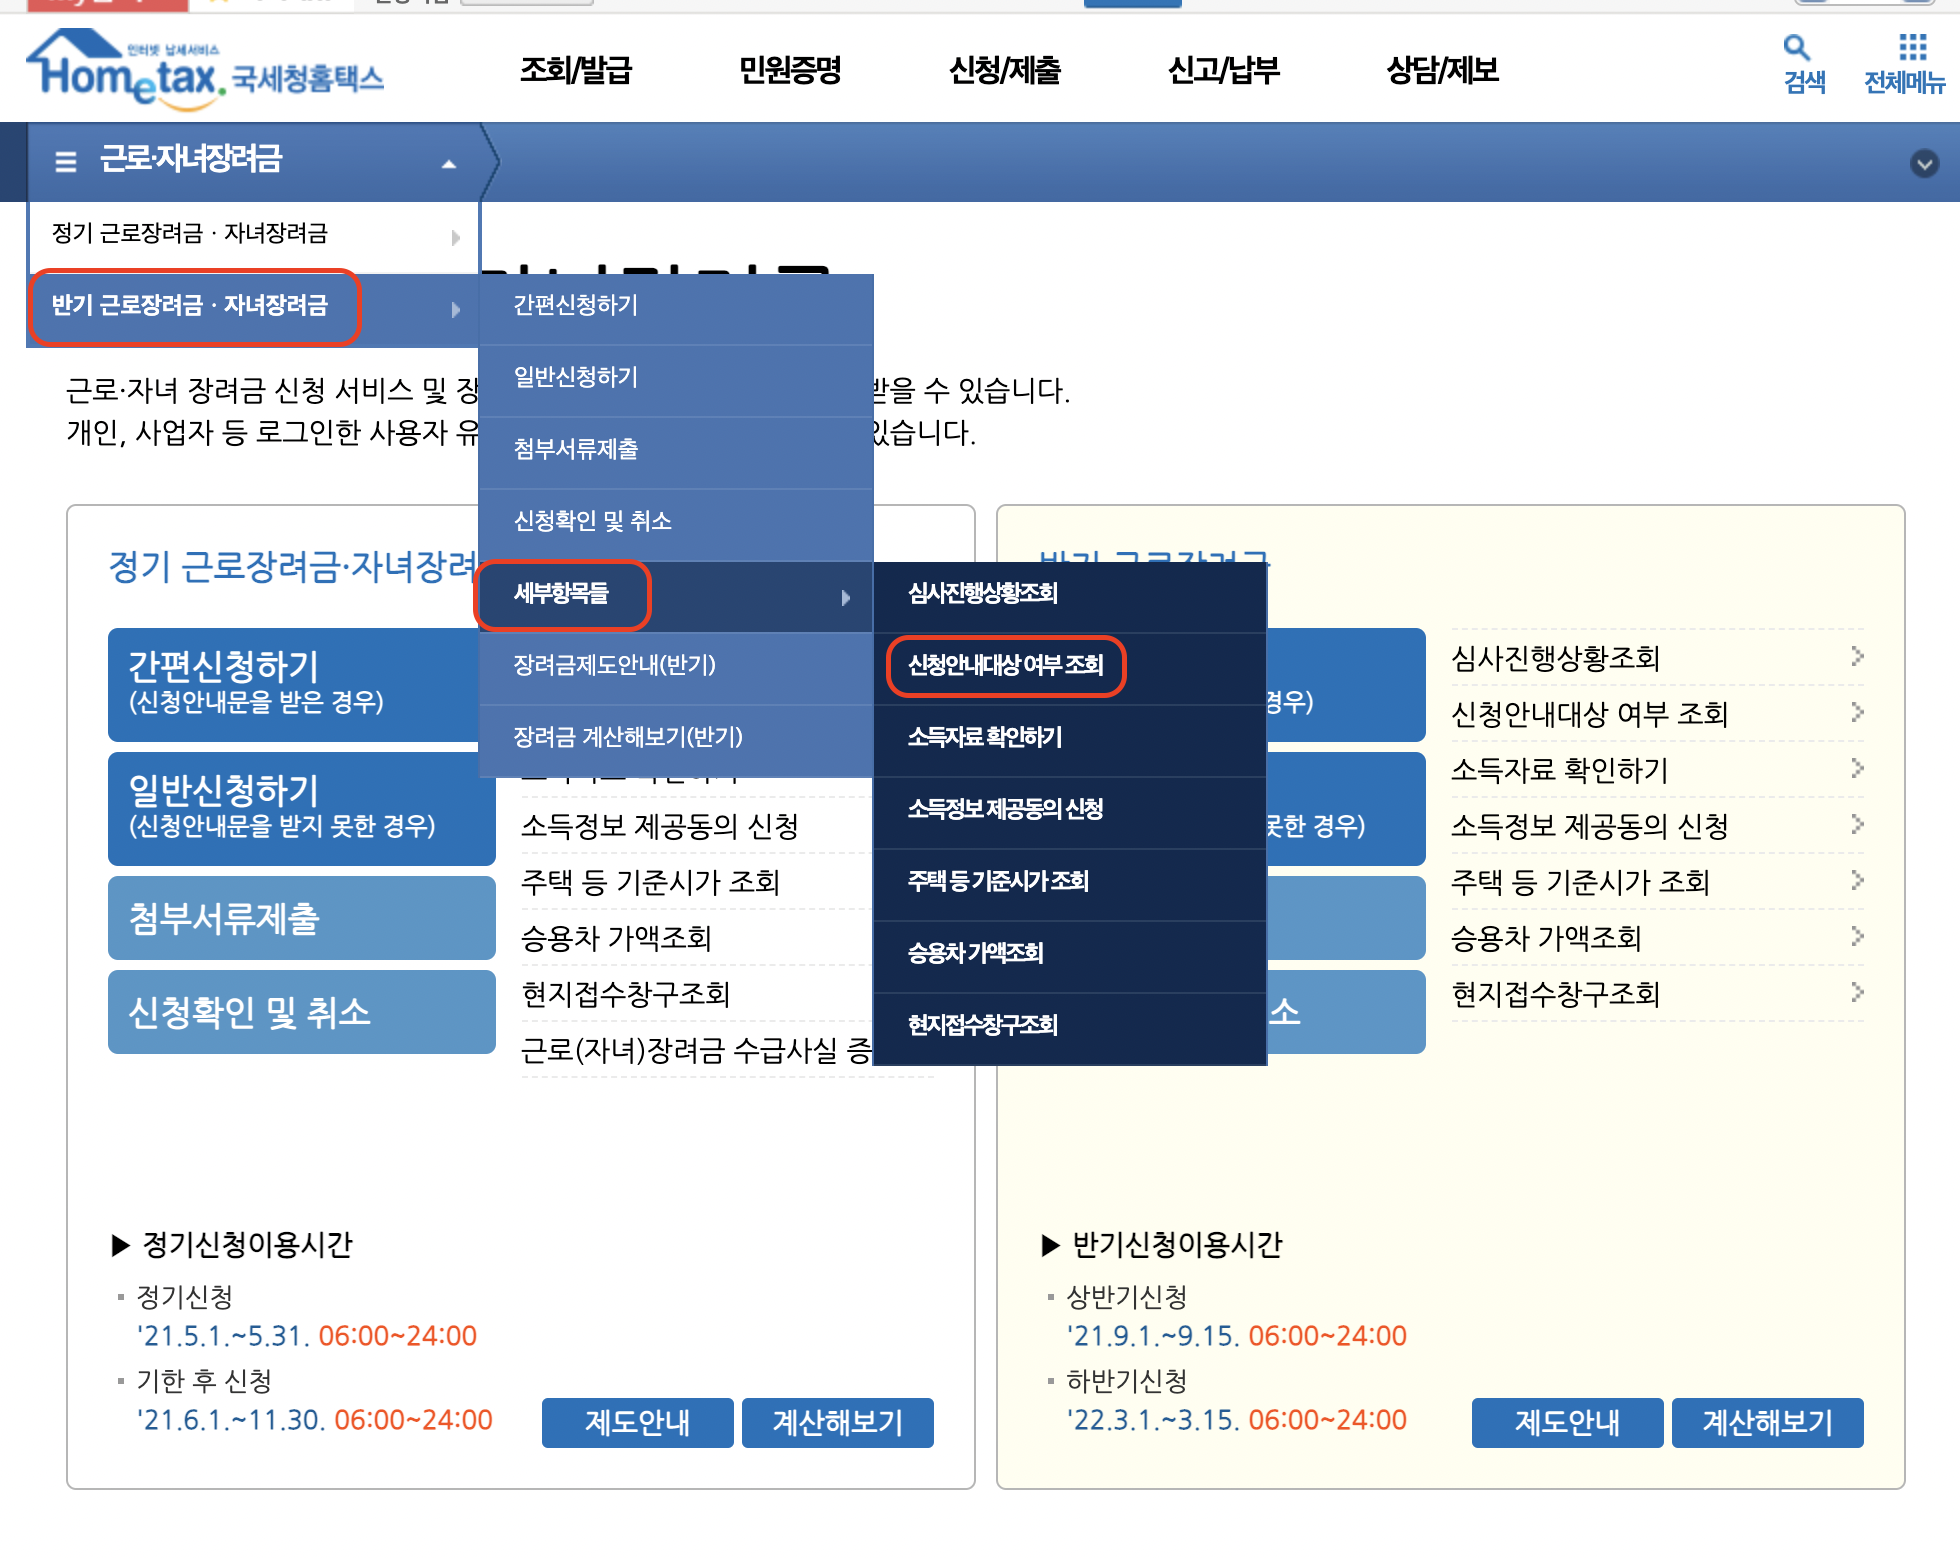Select 신청안내대상 여부 조회 in submenu

click(x=1005, y=665)
